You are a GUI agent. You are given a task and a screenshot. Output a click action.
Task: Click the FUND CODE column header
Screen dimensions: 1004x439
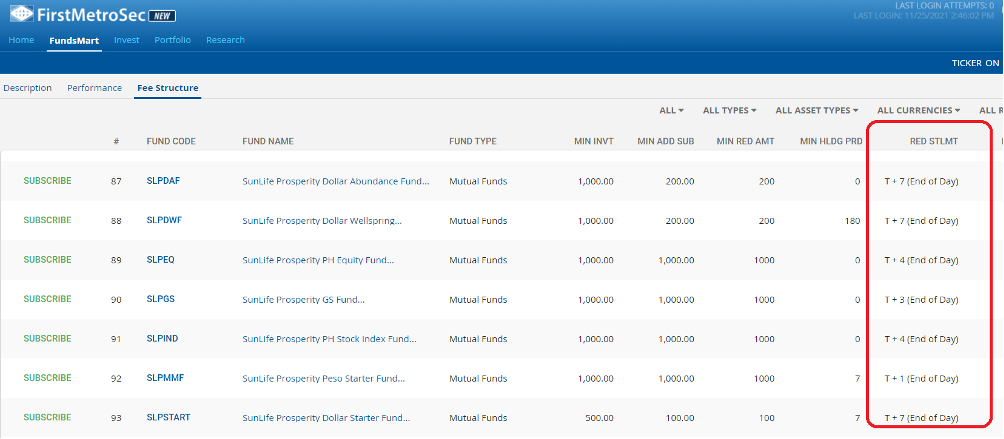click(171, 141)
